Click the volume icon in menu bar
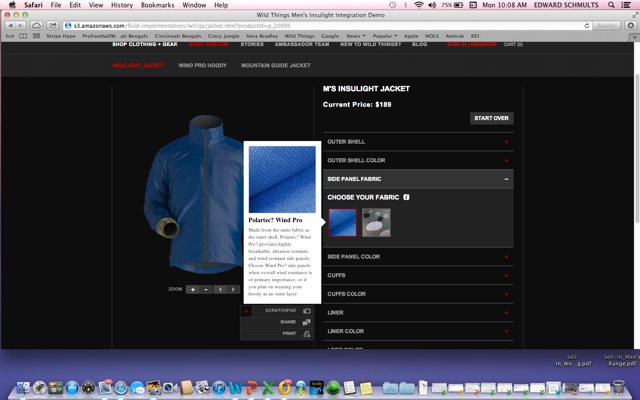This screenshot has height=400, width=640. point(432,5)
